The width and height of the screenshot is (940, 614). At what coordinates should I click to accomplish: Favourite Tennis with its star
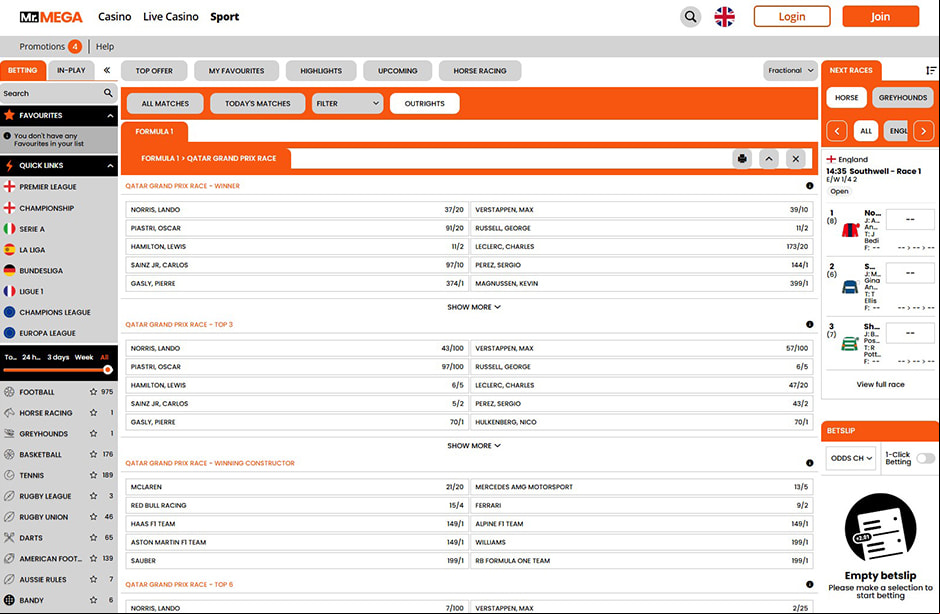pyautogui.click(x=93, y=475)
